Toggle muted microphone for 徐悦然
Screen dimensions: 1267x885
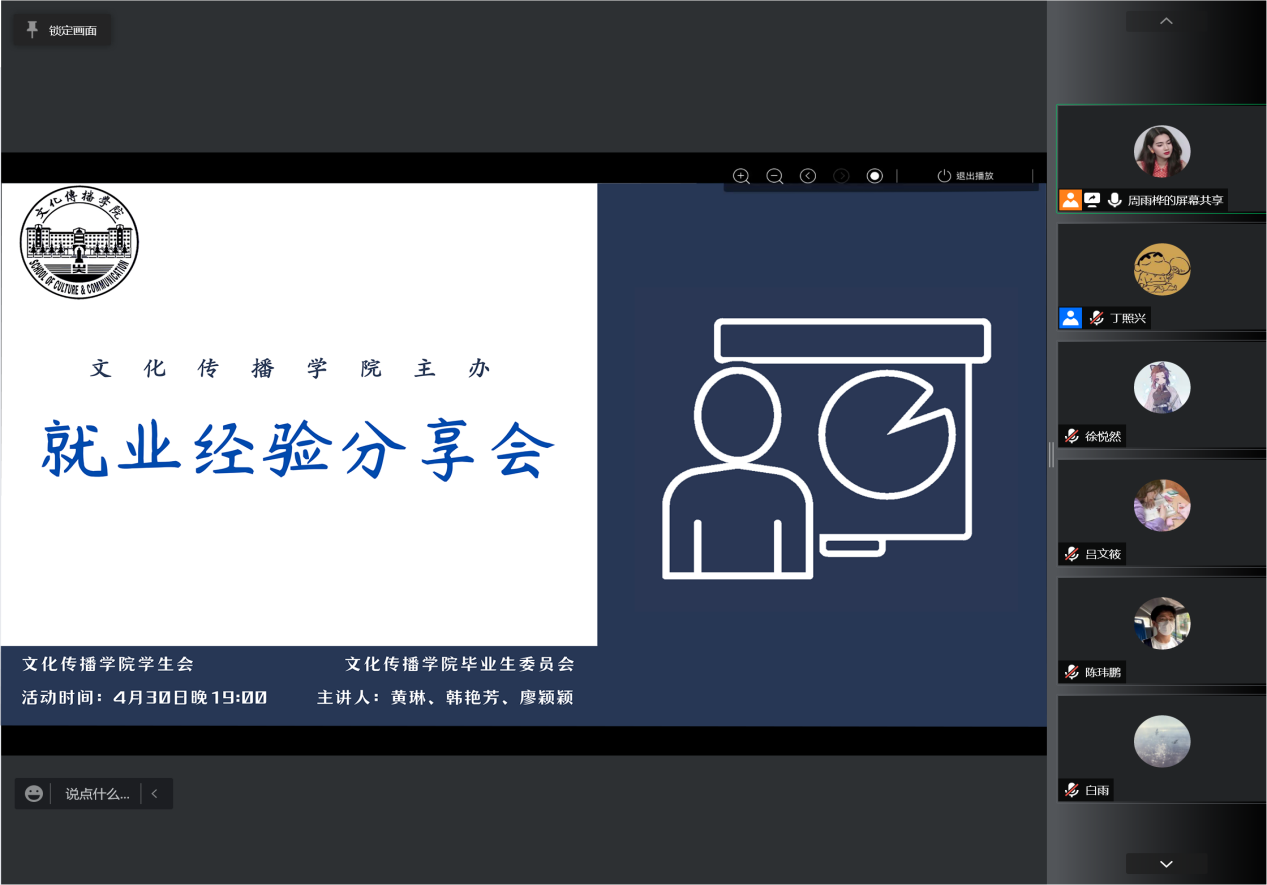point(1072,436)
